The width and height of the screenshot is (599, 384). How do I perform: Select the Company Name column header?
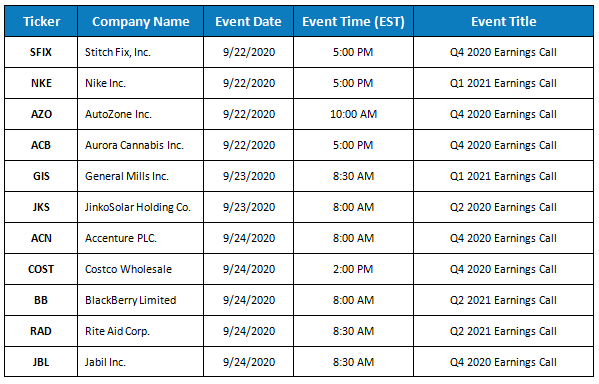click(141, 21)
